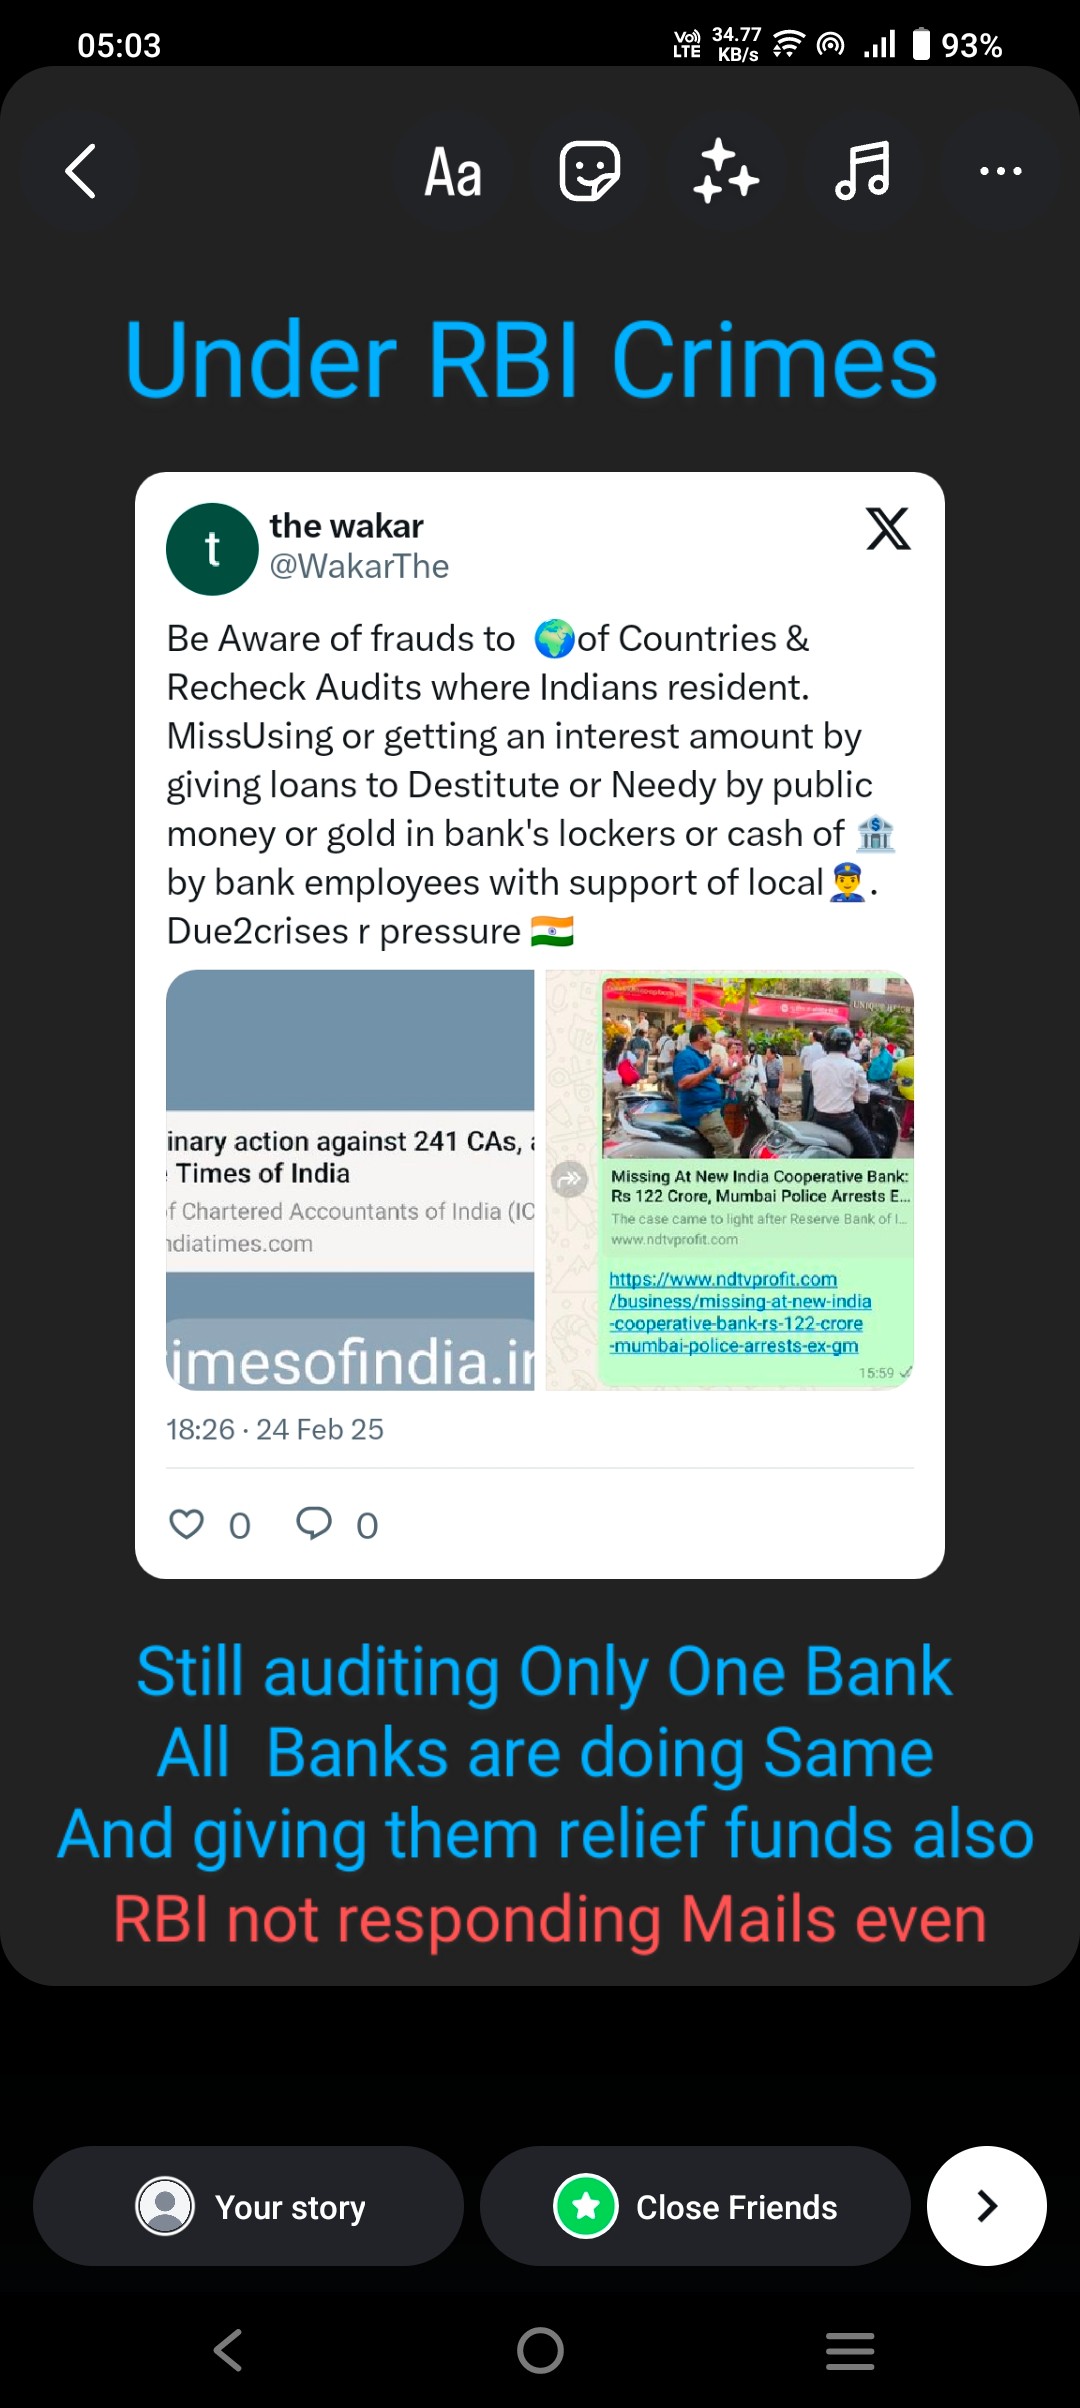
Task: Select the 'Under RBI Crimes' text overlay
Action: [531, 359]
